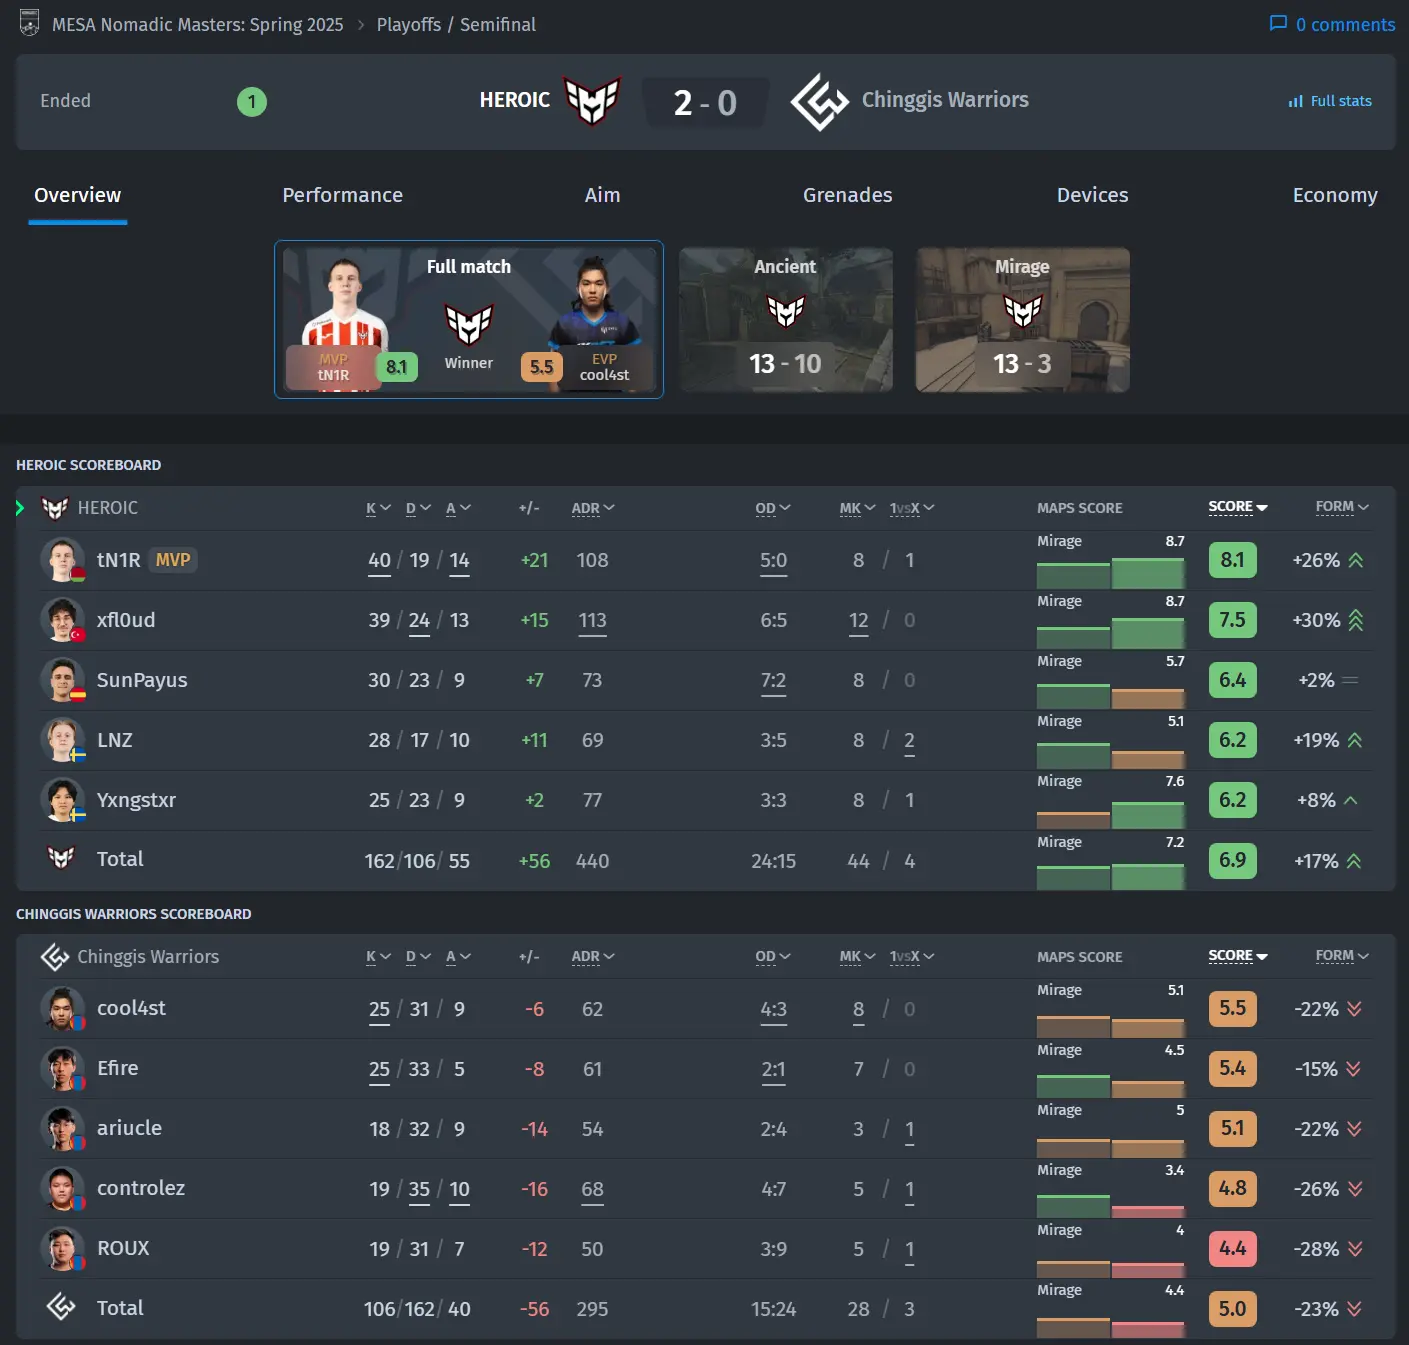Click the Chinggis Warriors logo in scoreboard header
The width and height of the screenshot is (1409, 1345).
coord(55,957)
